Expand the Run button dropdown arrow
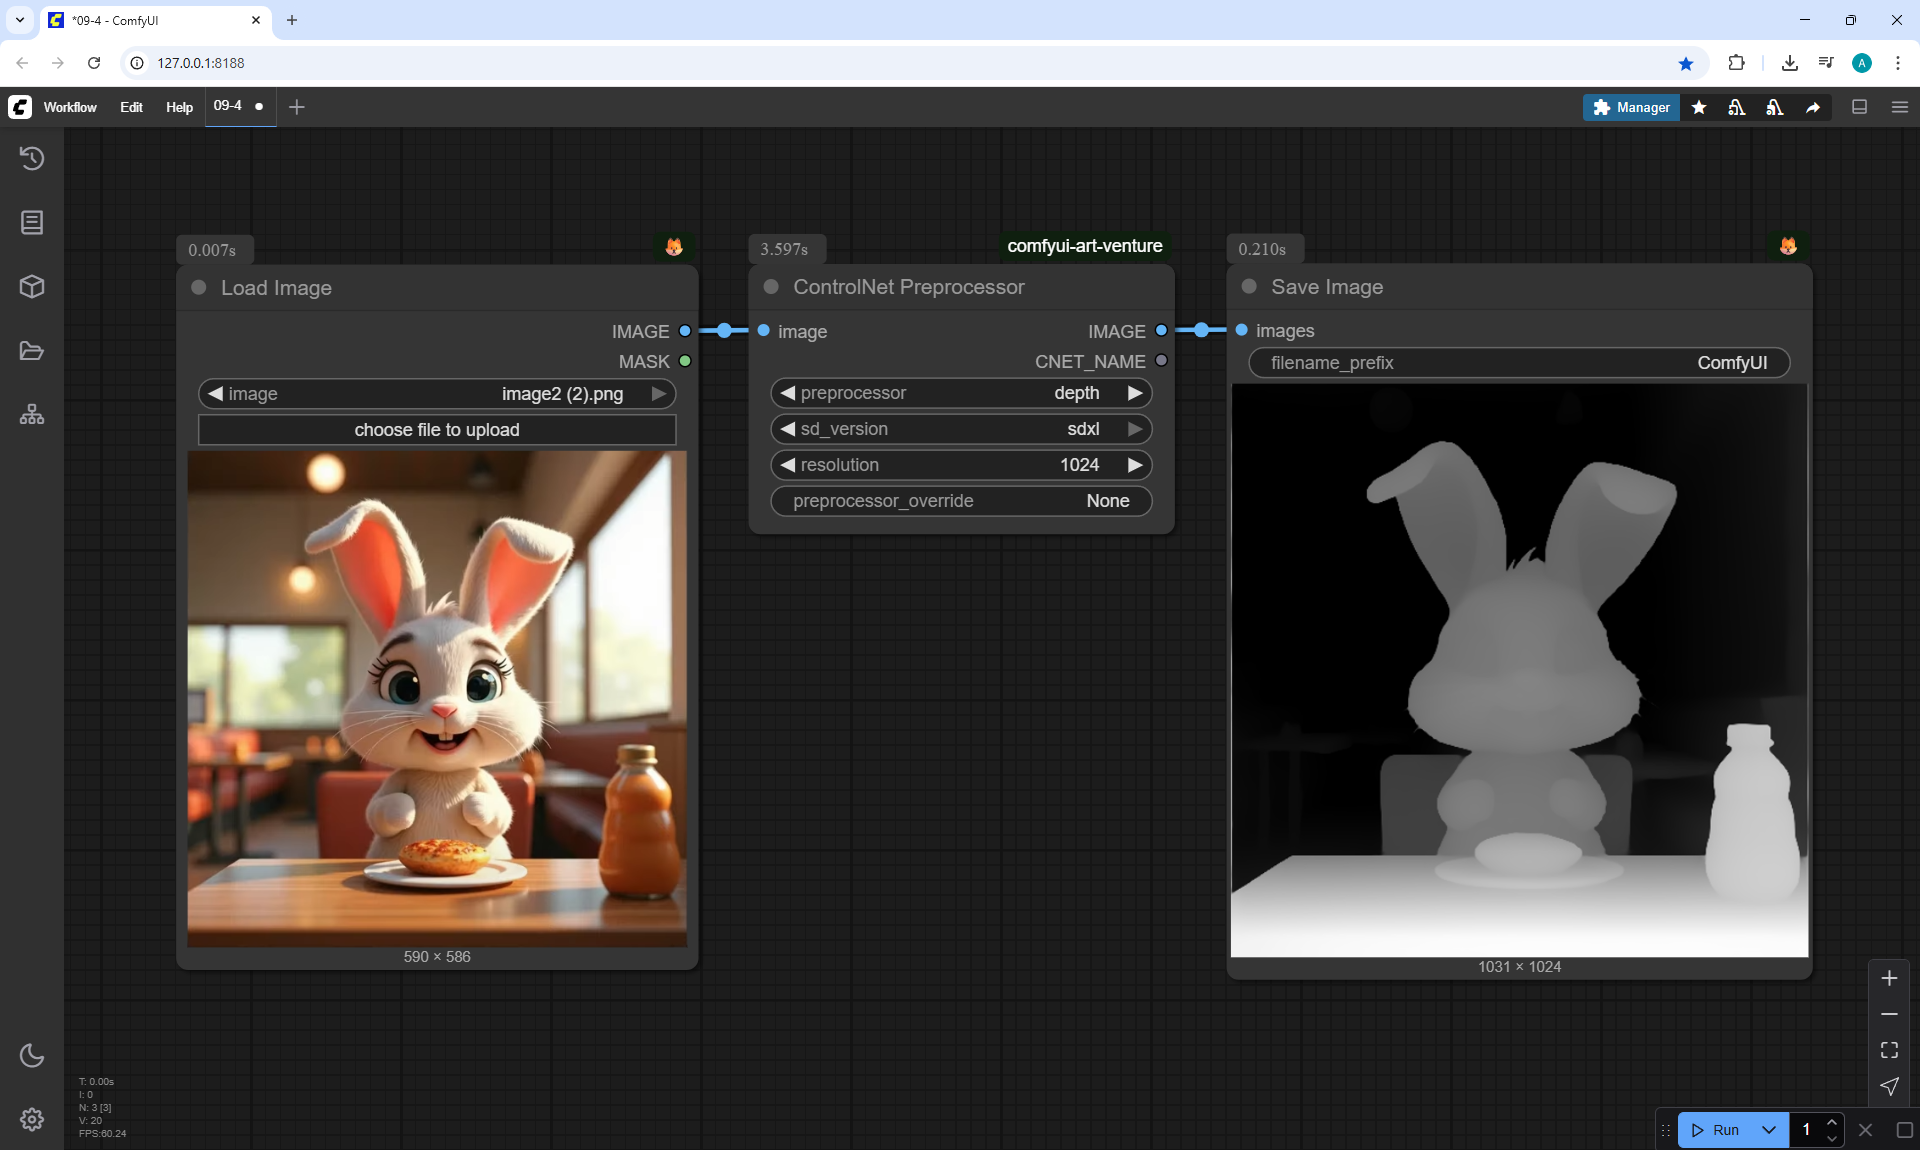1920x1150 pixels. [1768, 1130]
